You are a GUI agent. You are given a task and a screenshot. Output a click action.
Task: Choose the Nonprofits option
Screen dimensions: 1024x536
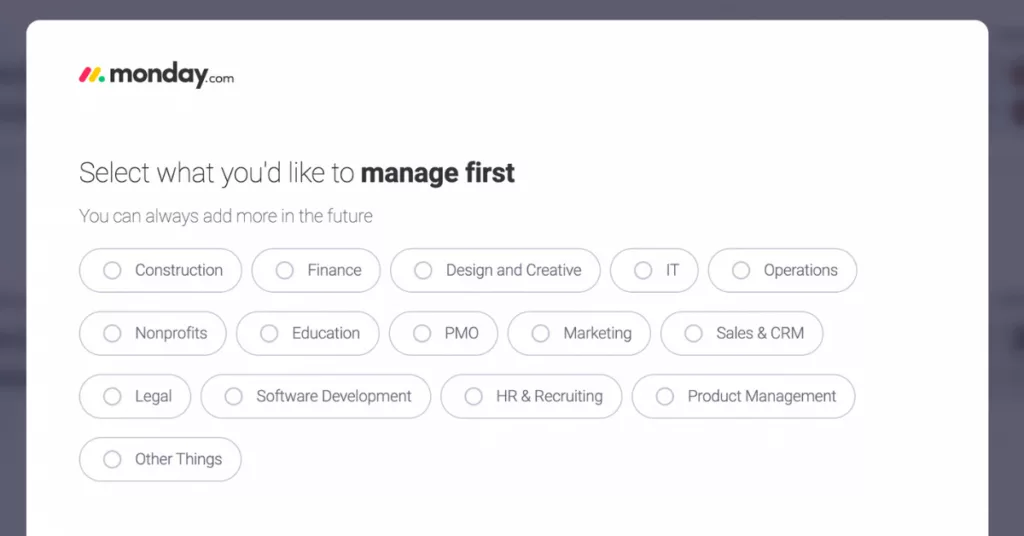(x=153, y=334)
